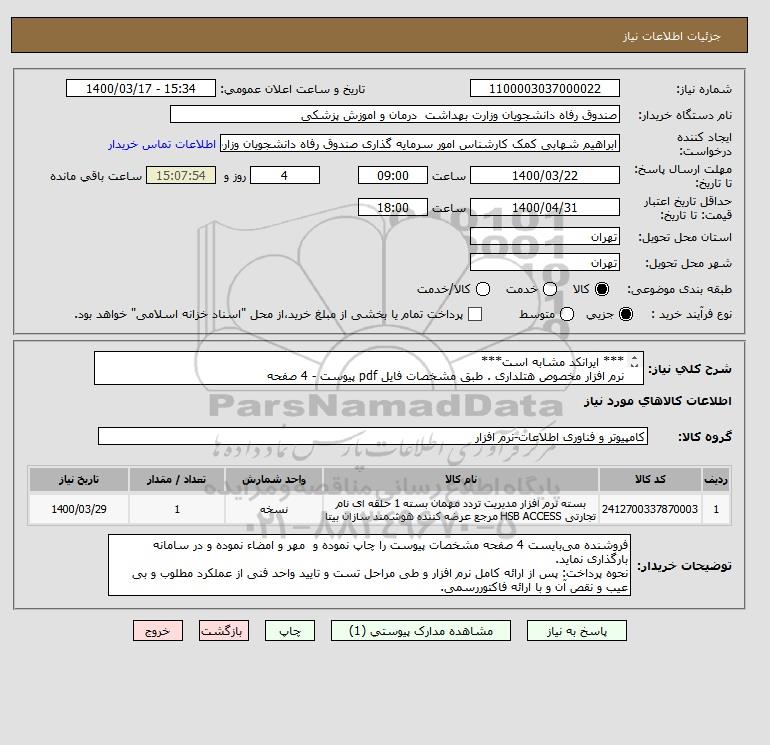Open اطلاعات تماس خریدار link
Image resolution: width=770 pixels, height=745 pixels.
pyautogui.click(x=162, y=144)
